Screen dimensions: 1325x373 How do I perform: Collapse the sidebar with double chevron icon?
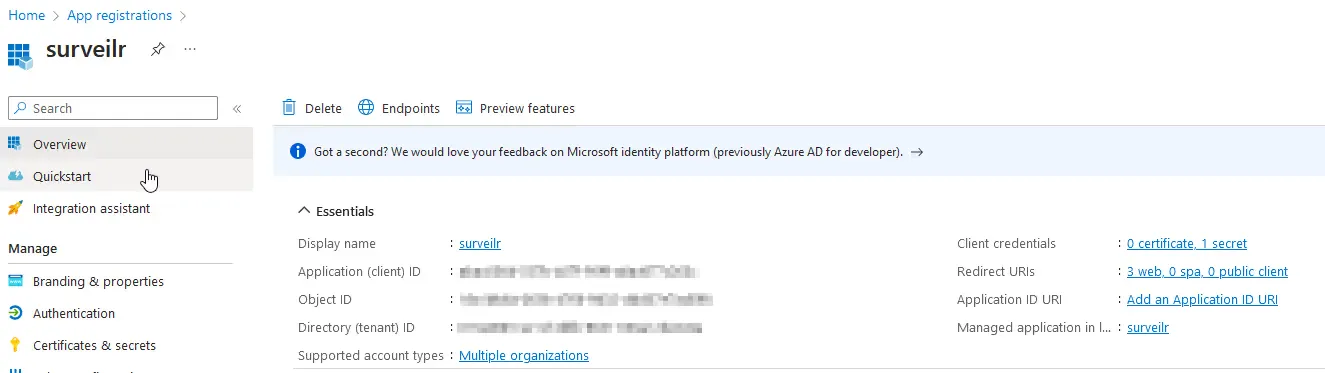[x=237, y=109]
